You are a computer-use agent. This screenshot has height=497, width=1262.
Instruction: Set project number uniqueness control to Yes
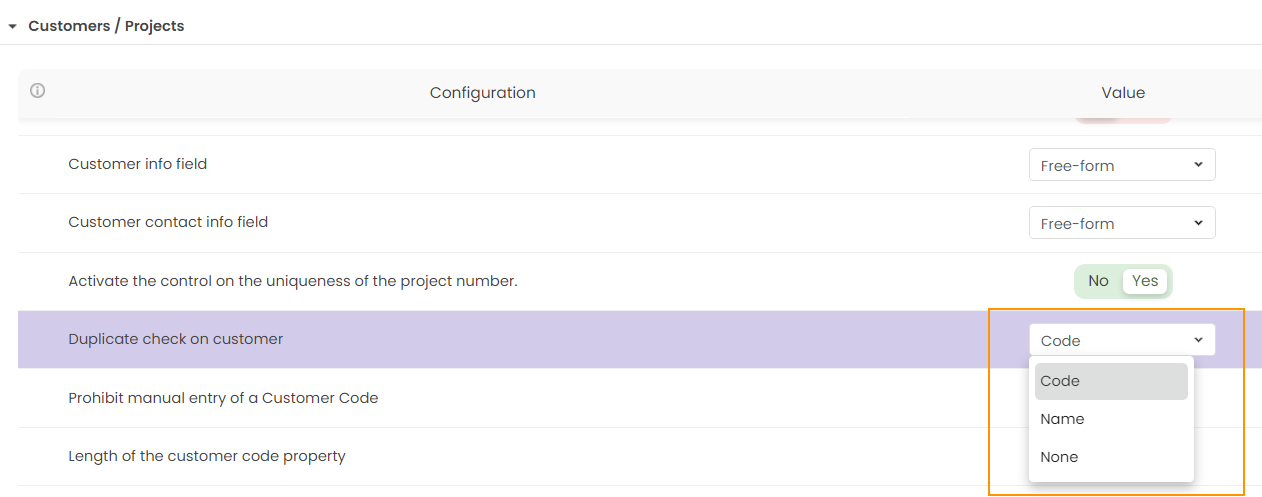pos(1145,281)
